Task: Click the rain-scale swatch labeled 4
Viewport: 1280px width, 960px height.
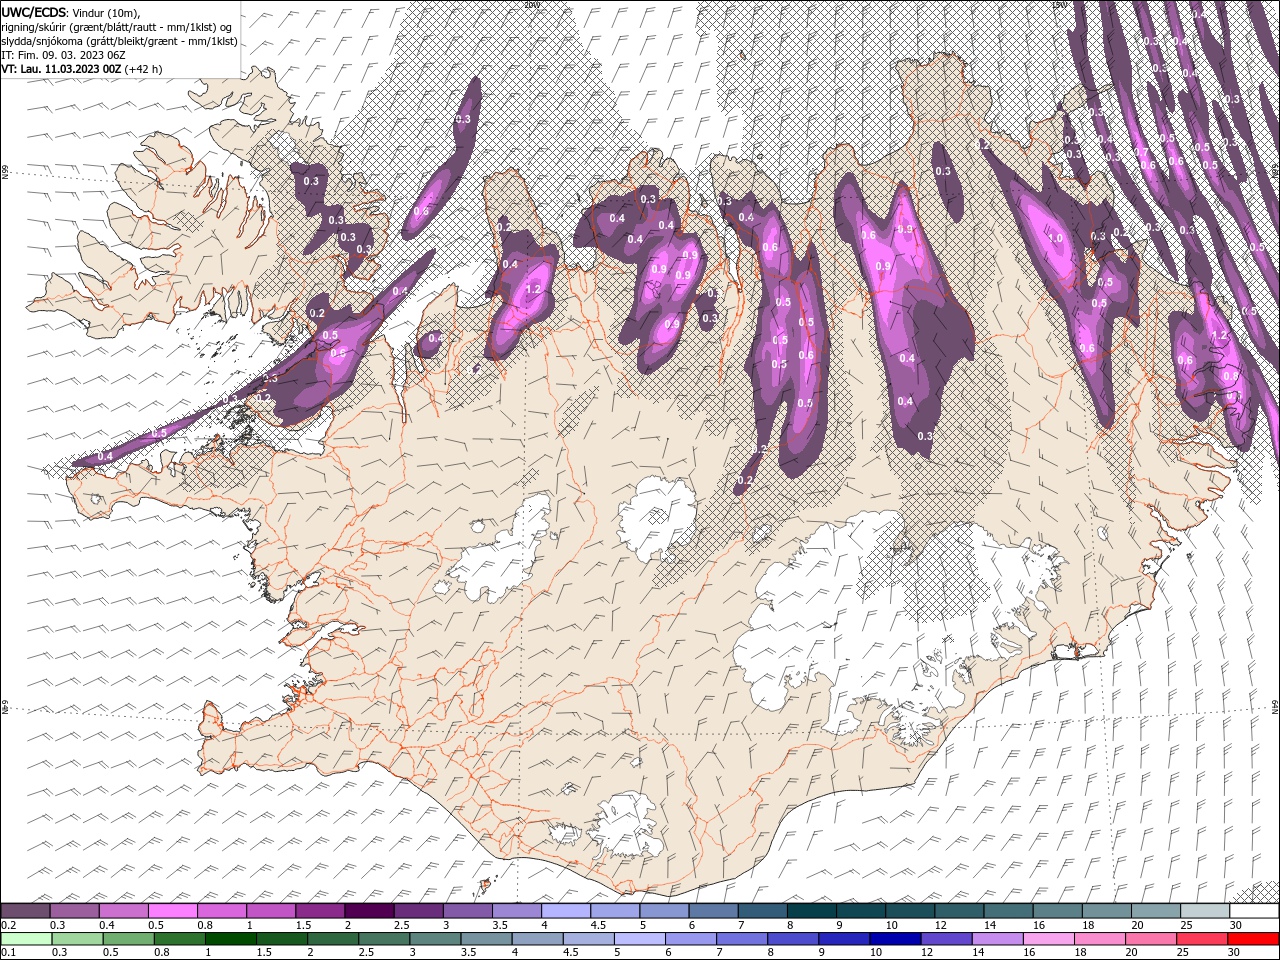Action: [x=538, y=940]
